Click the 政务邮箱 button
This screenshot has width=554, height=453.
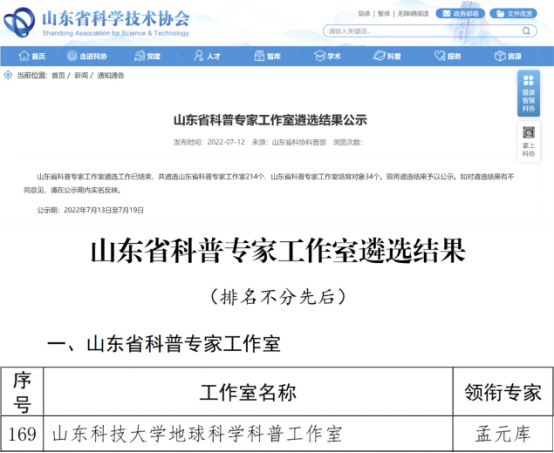tap(460, 13)
